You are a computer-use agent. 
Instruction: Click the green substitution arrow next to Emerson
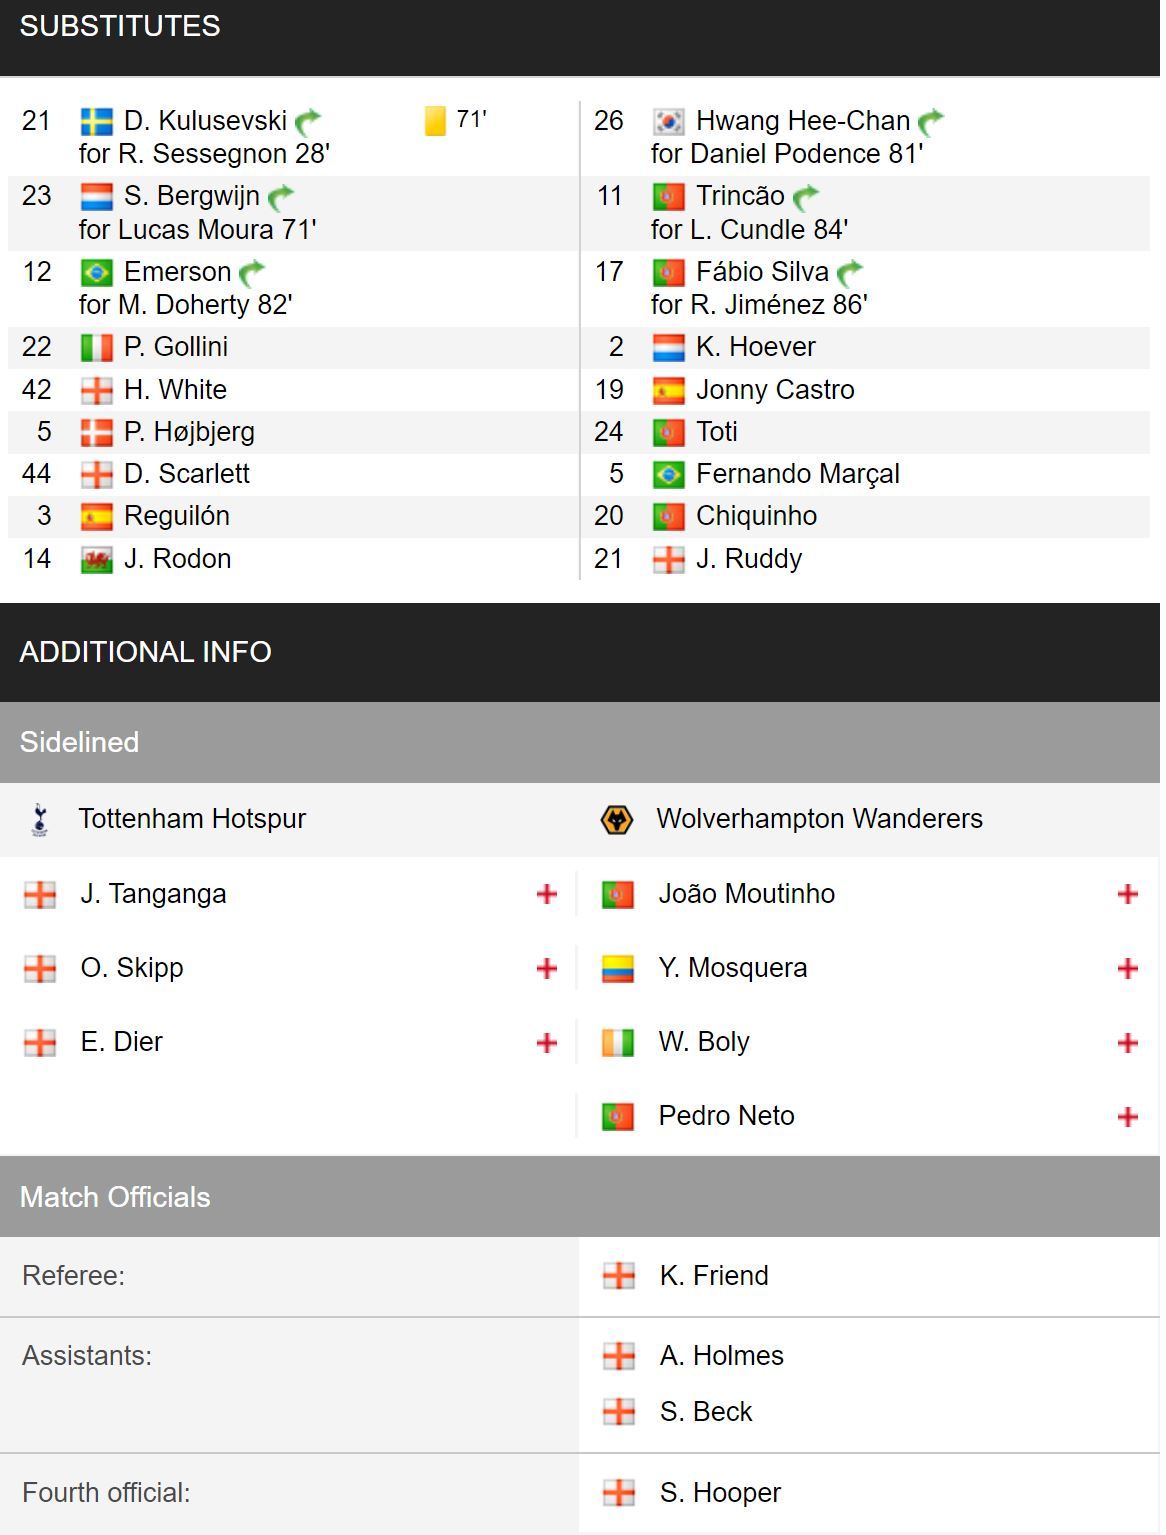(x=252, y=273)
